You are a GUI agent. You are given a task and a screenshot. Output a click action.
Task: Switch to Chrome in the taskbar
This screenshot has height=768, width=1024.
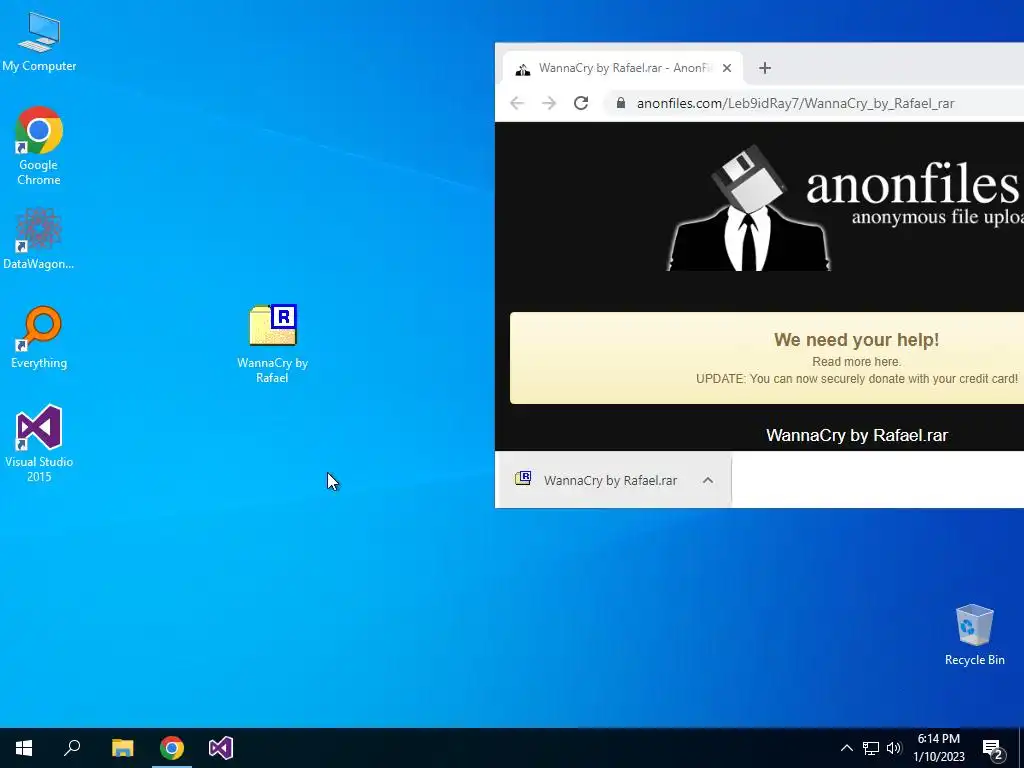[172, 748]
